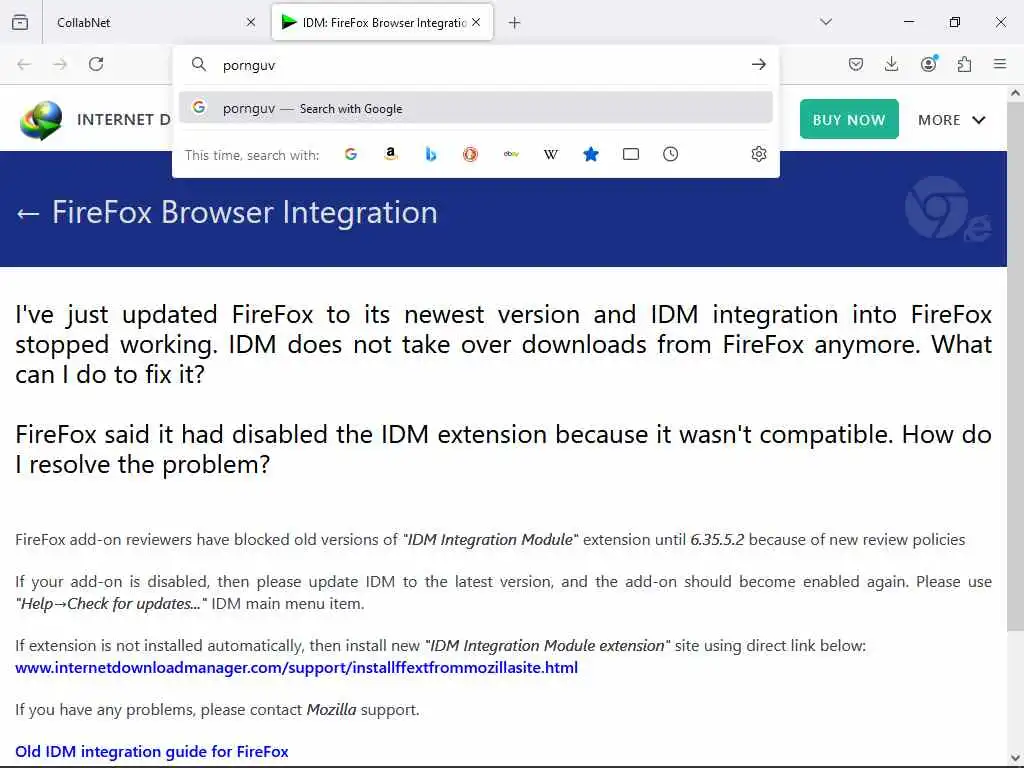Search in bookmarks star icon
Viewport: 1024px width, 768px height.
point(590,154)
